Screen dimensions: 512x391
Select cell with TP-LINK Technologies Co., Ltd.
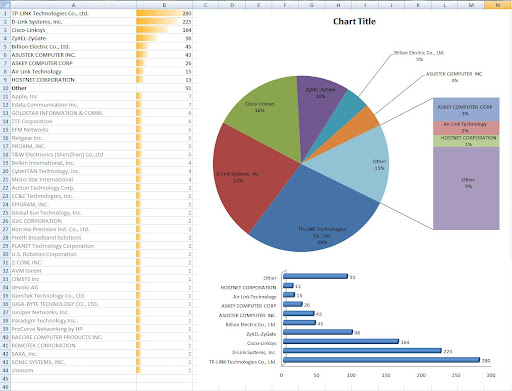[73, 13]
